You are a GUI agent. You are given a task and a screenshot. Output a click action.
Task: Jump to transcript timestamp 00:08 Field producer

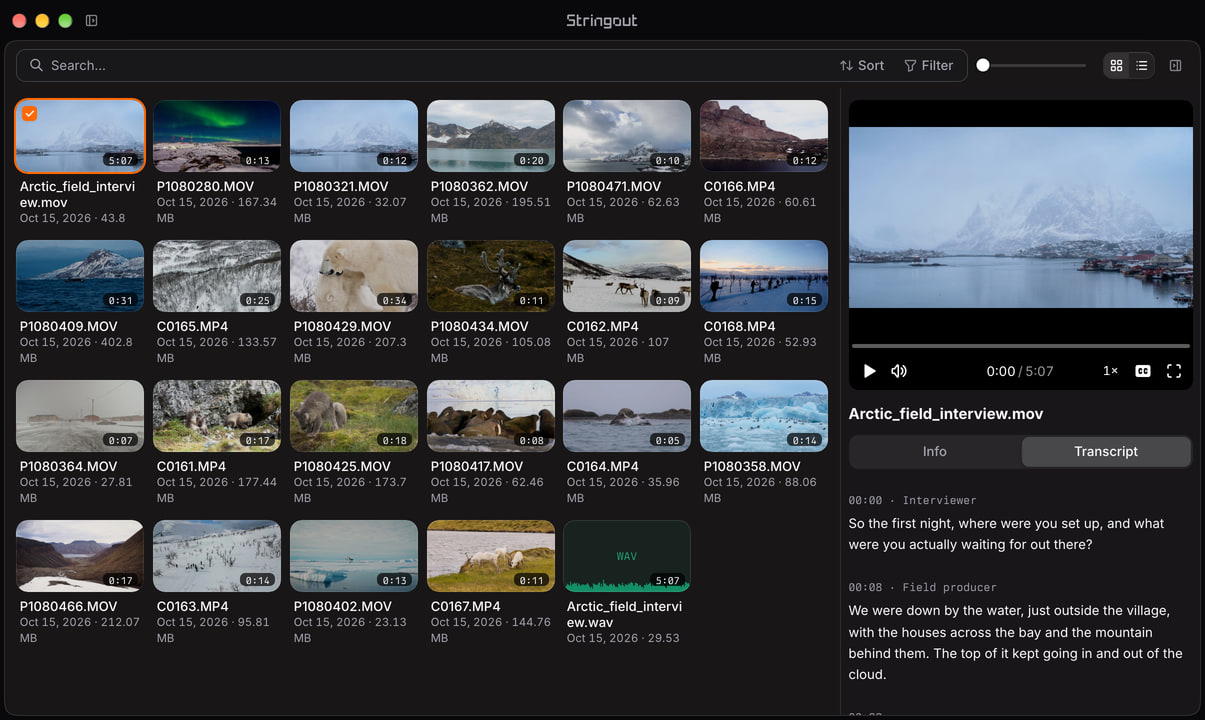[x=922, y=587]
